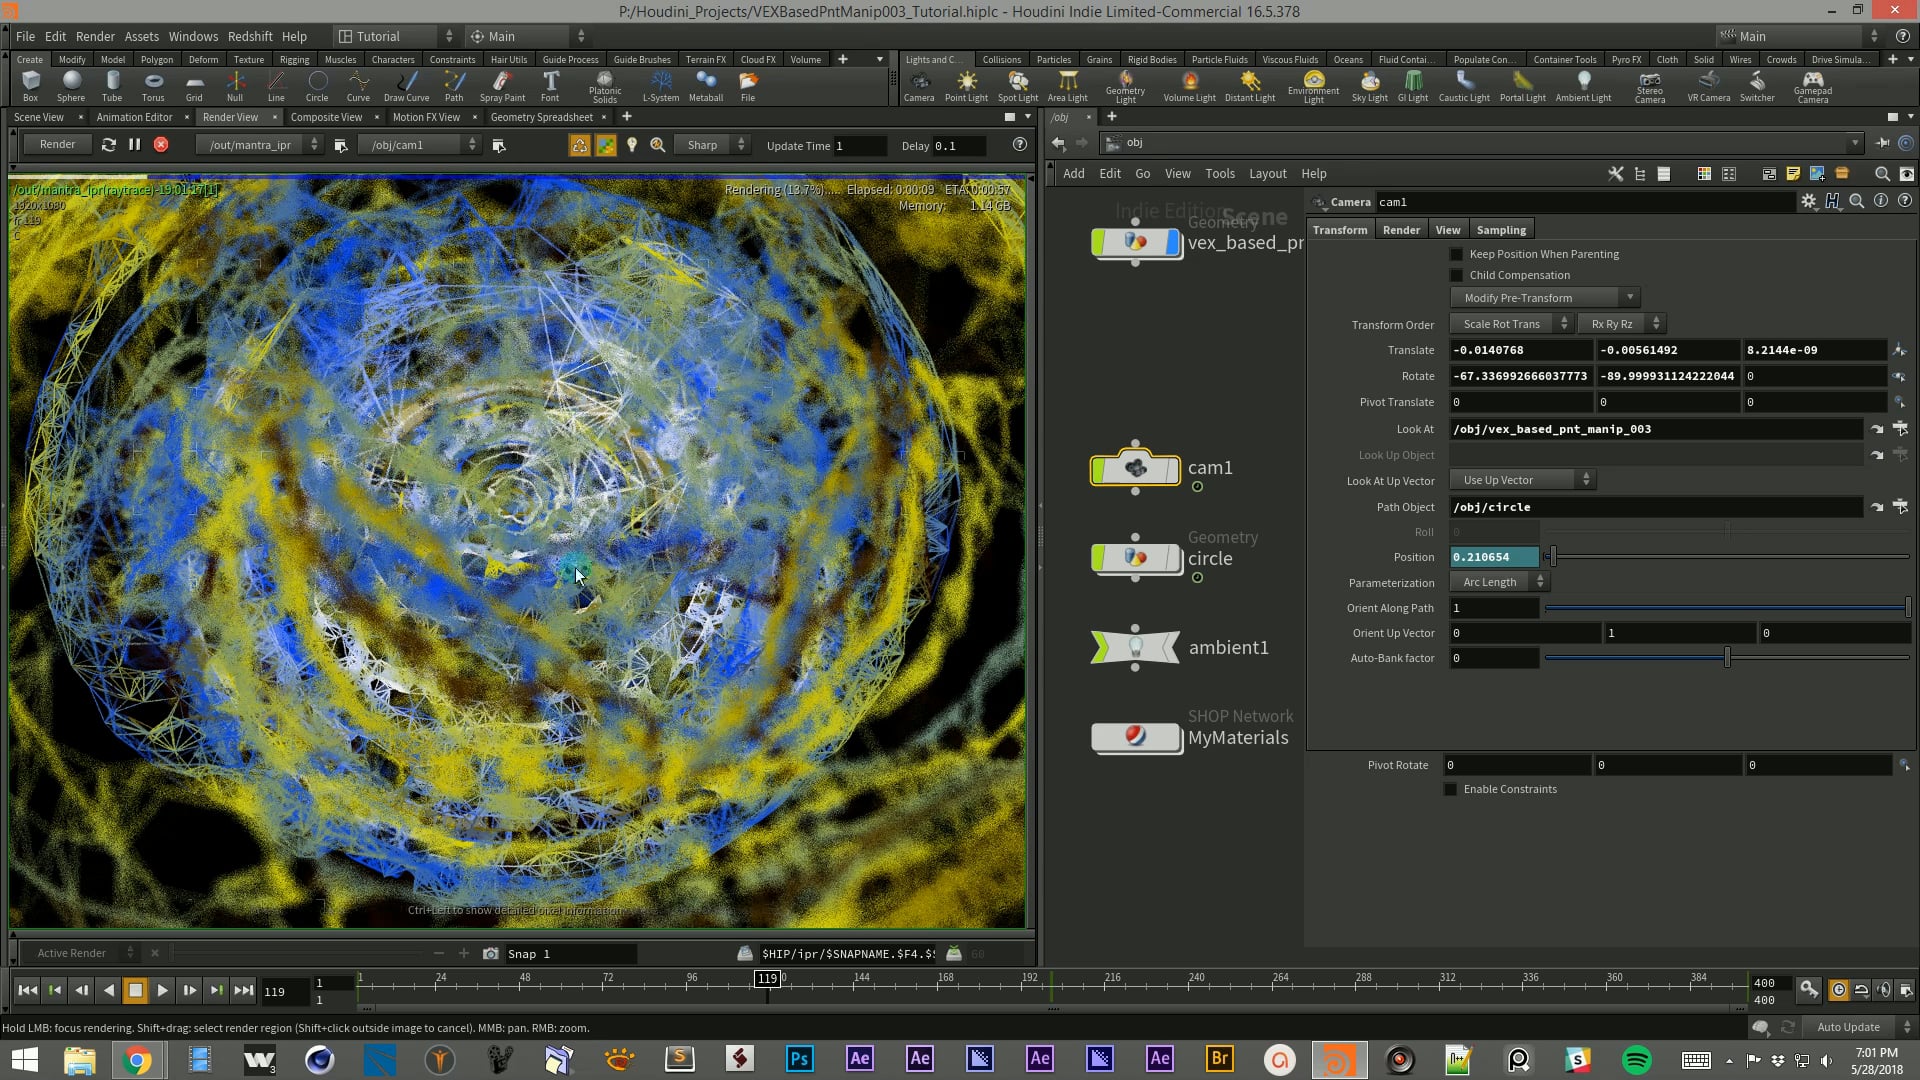Click the Render button
Viewport: 1920px width, 1080px height.
(57, 145)
